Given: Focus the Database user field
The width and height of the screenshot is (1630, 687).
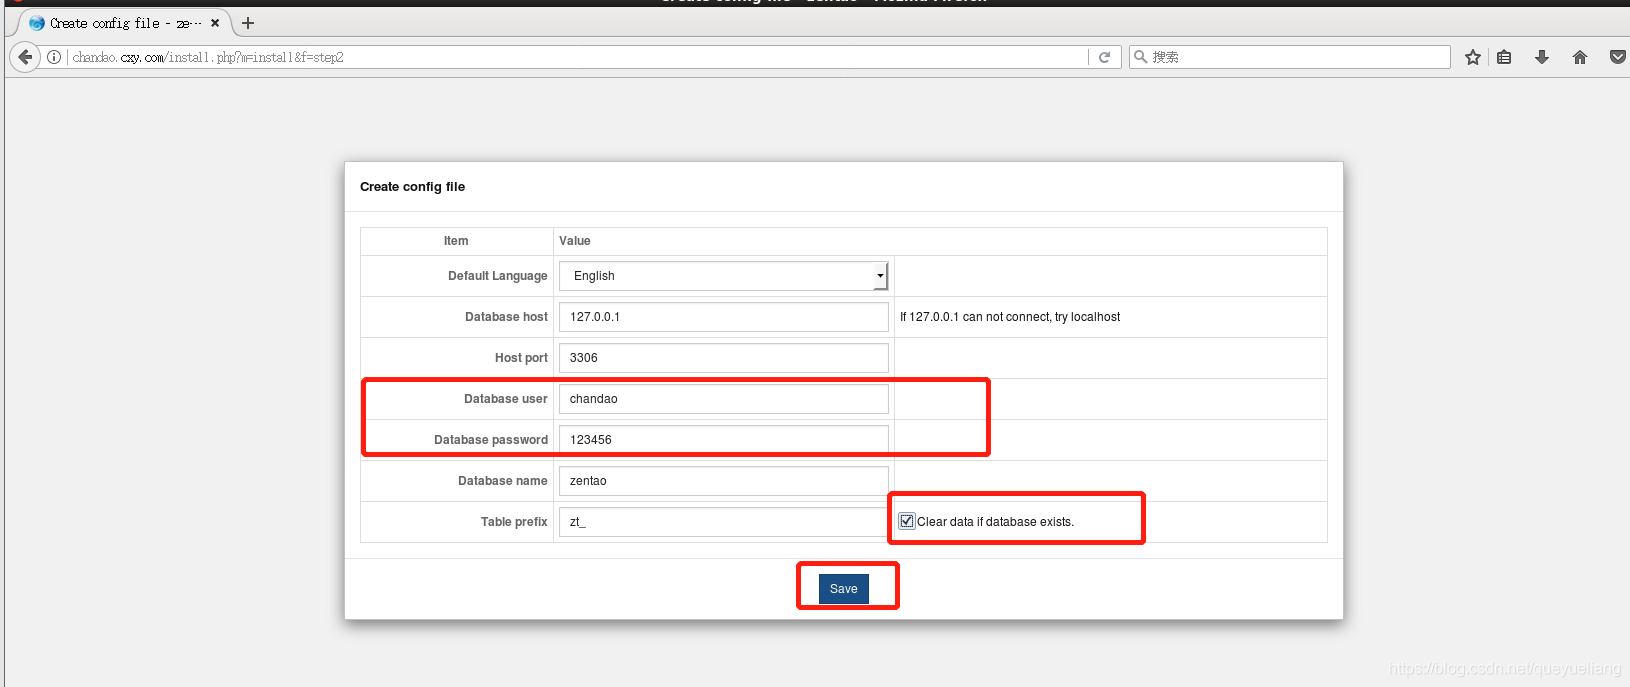Looking at the screenshot, I should pos(724,399).
